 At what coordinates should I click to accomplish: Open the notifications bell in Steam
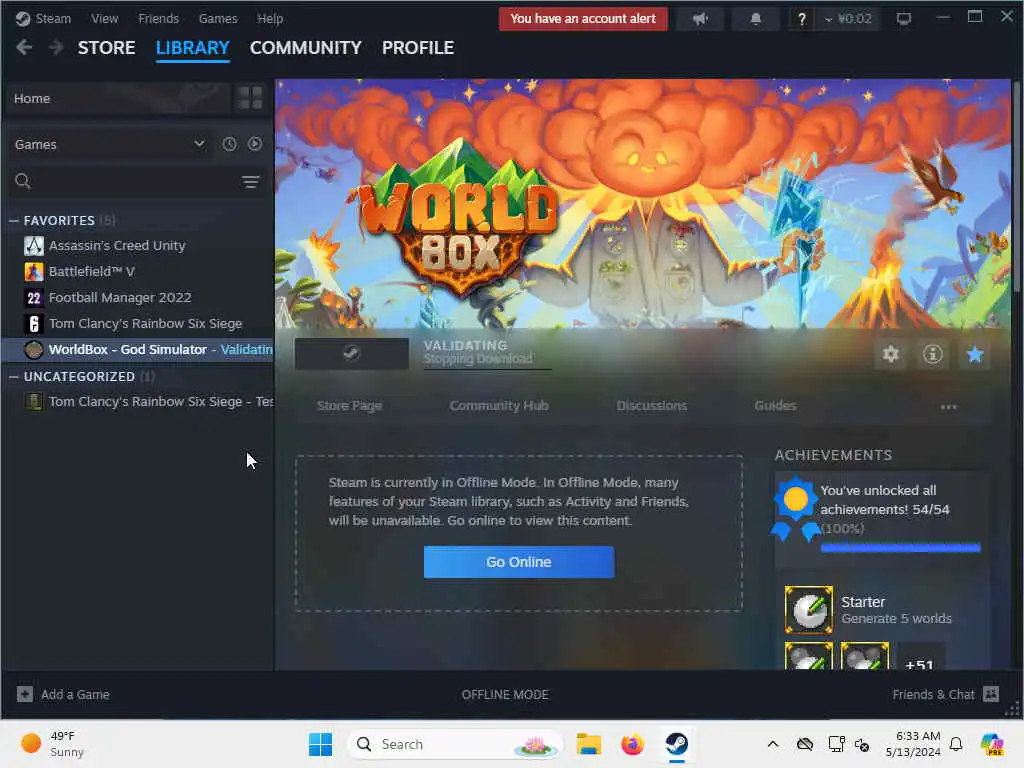pyautogui.click(x=756, y=19)
